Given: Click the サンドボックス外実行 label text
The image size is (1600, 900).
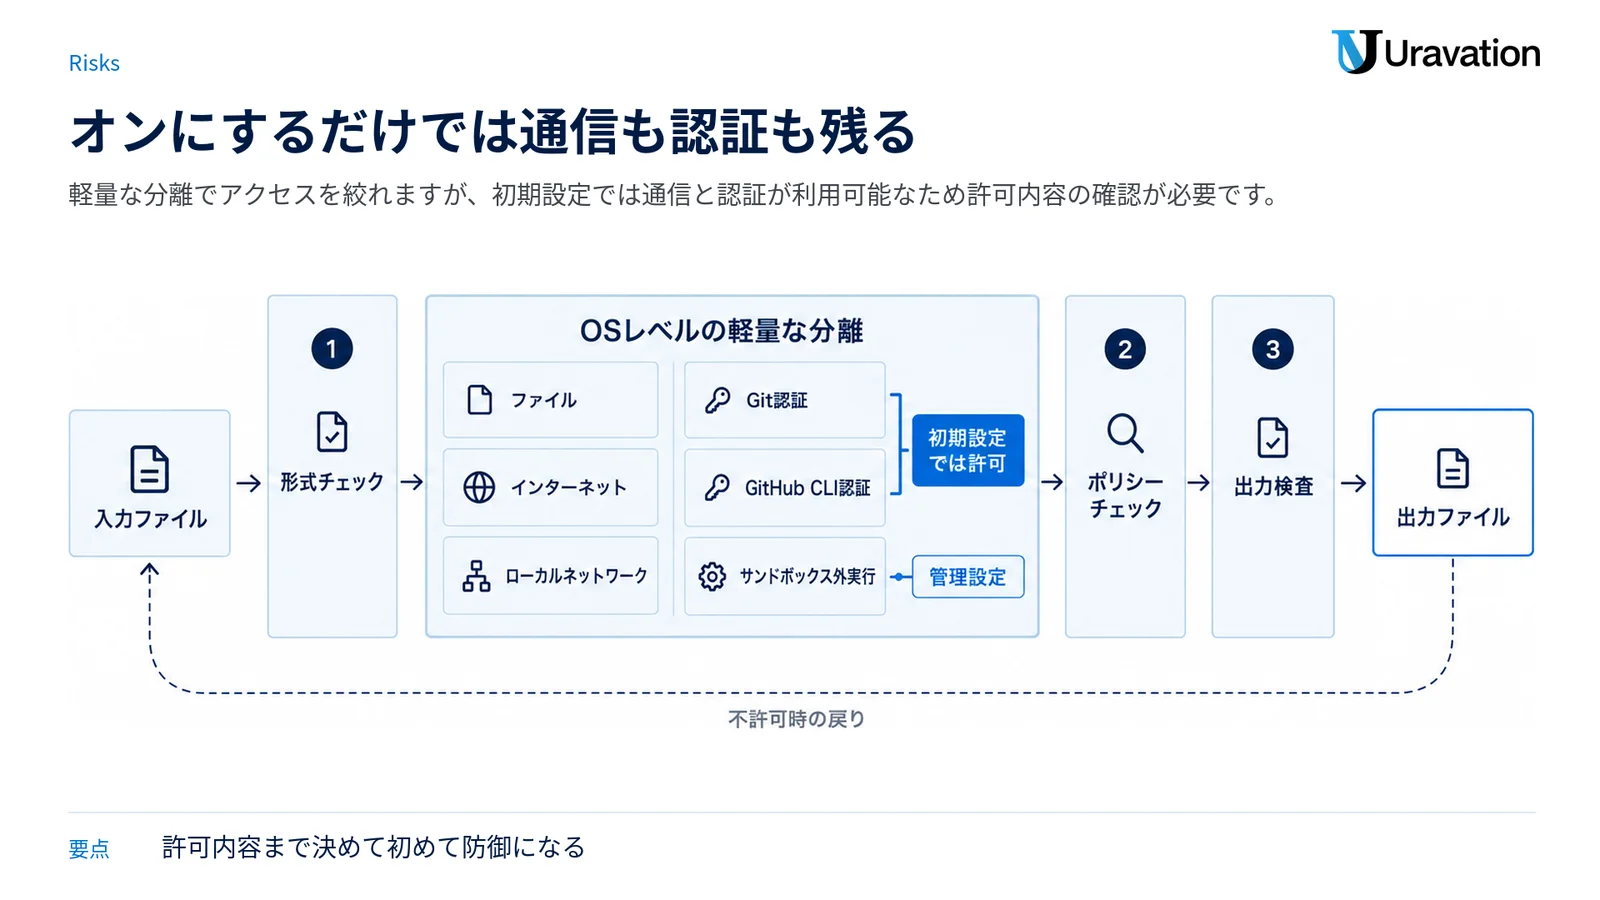Looking at the screenshot, I should pos(807,576).
